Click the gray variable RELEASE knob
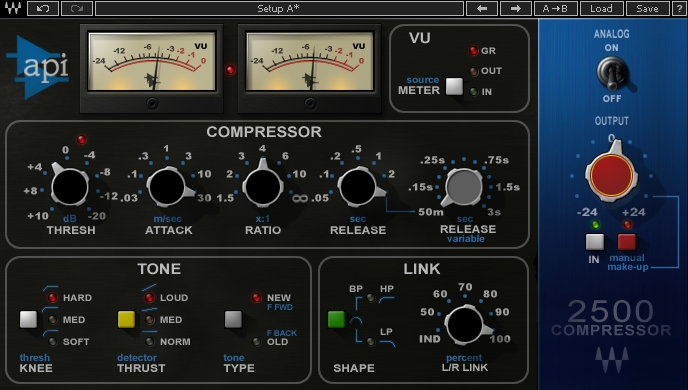The image size is (688, 390). [x=463, y=187]
